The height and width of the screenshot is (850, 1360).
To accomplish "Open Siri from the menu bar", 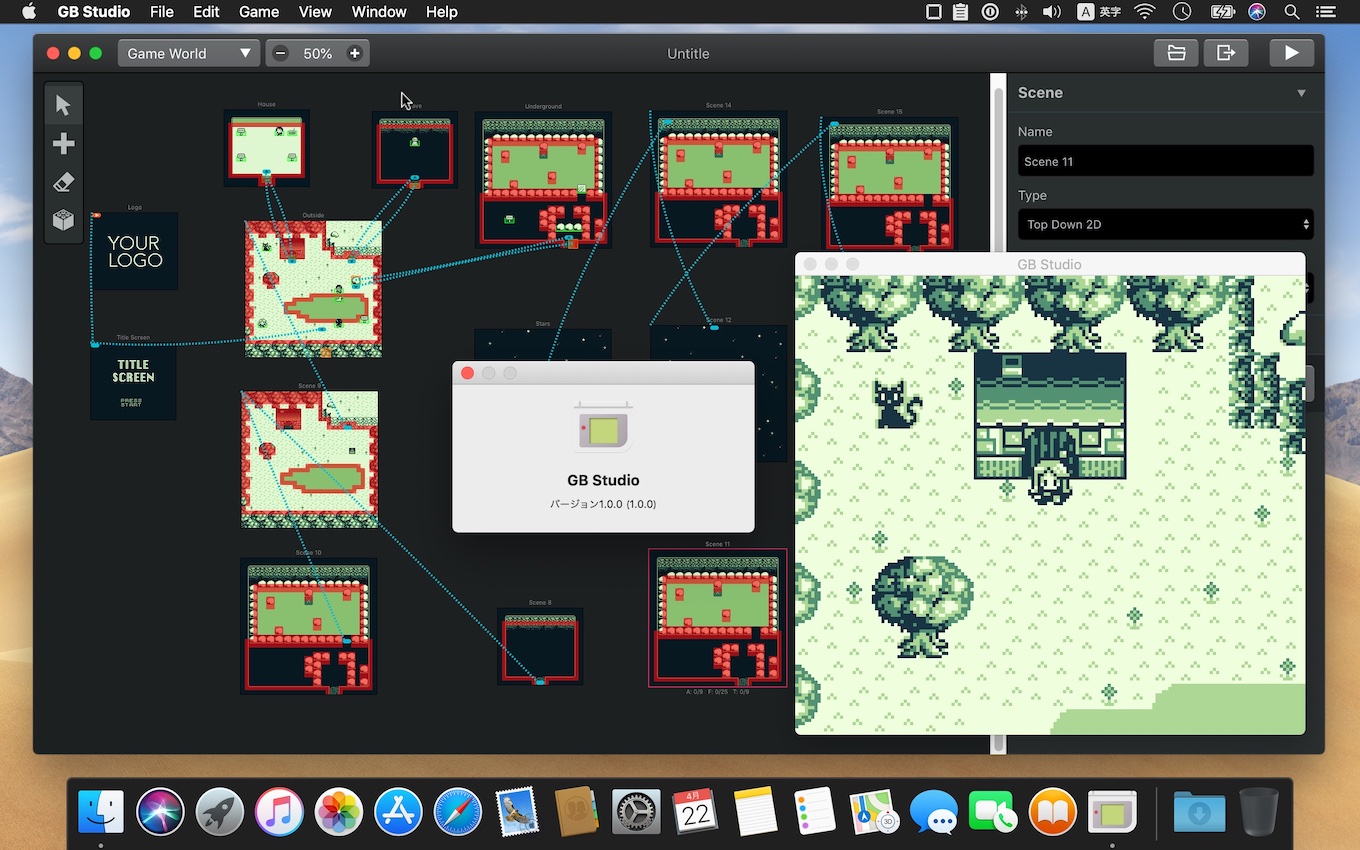I will pos(1258,12).
